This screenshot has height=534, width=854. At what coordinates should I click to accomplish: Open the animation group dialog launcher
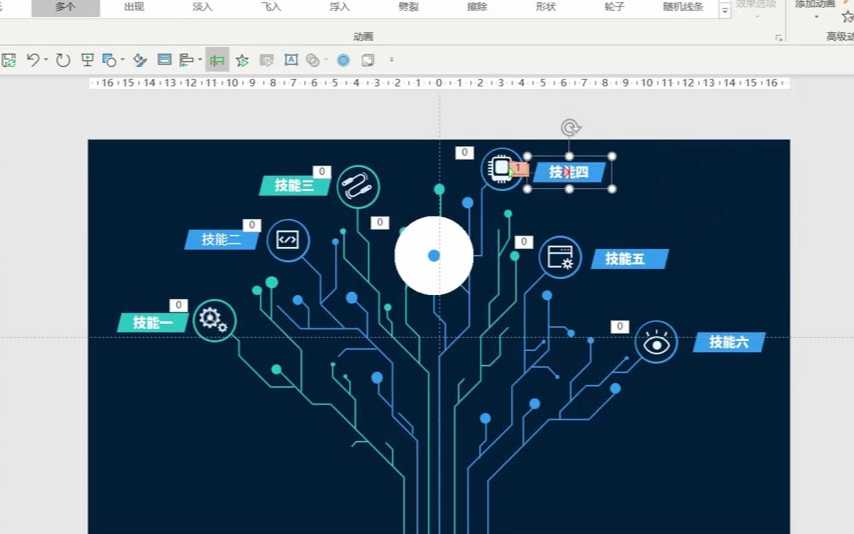[779, 37]
